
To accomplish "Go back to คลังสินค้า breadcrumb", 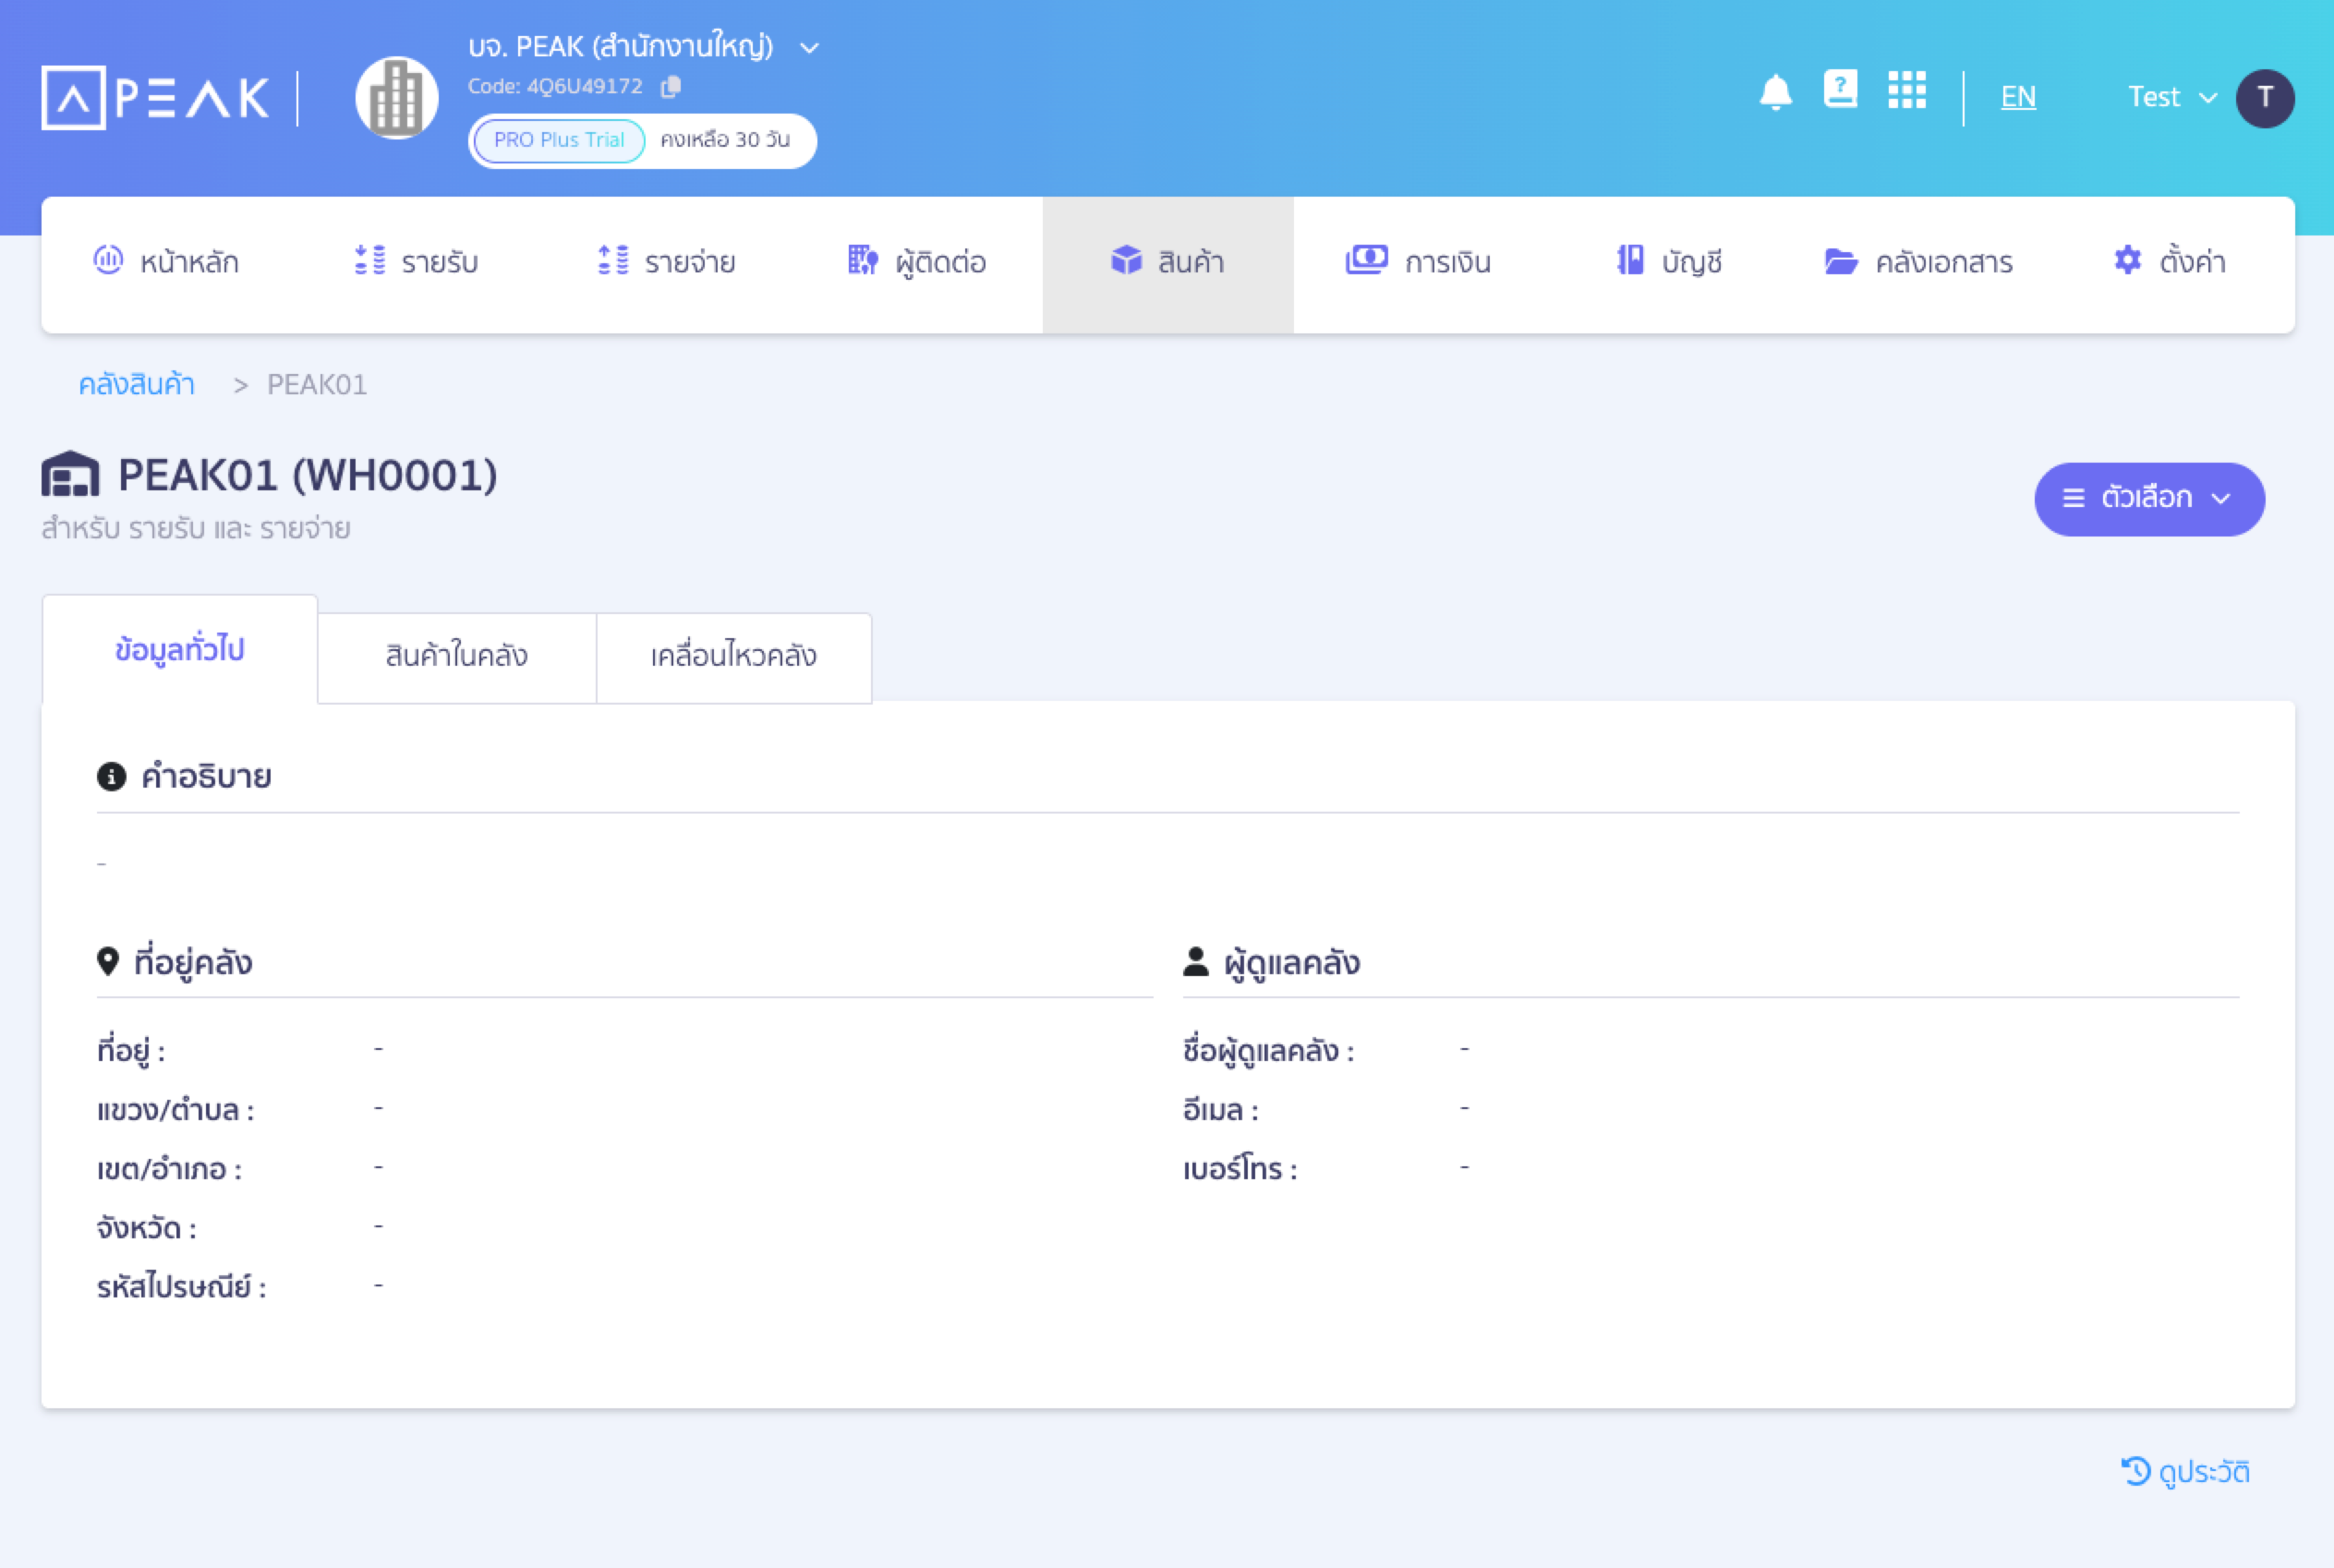I will click(x=137, y=384).
